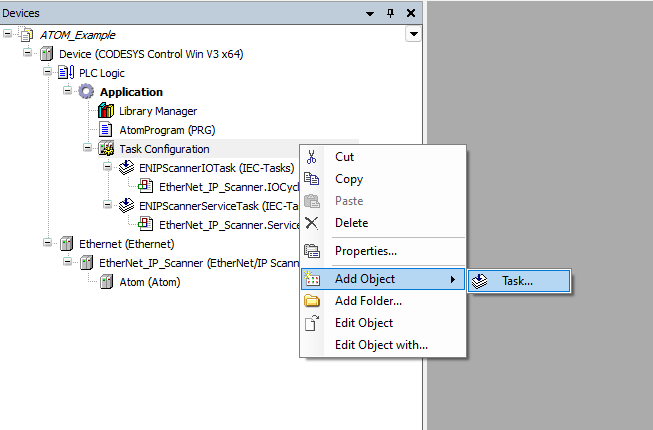This screenshot has height=430, width=653.
Task: Click the Delete X icon
Action: 312,223
